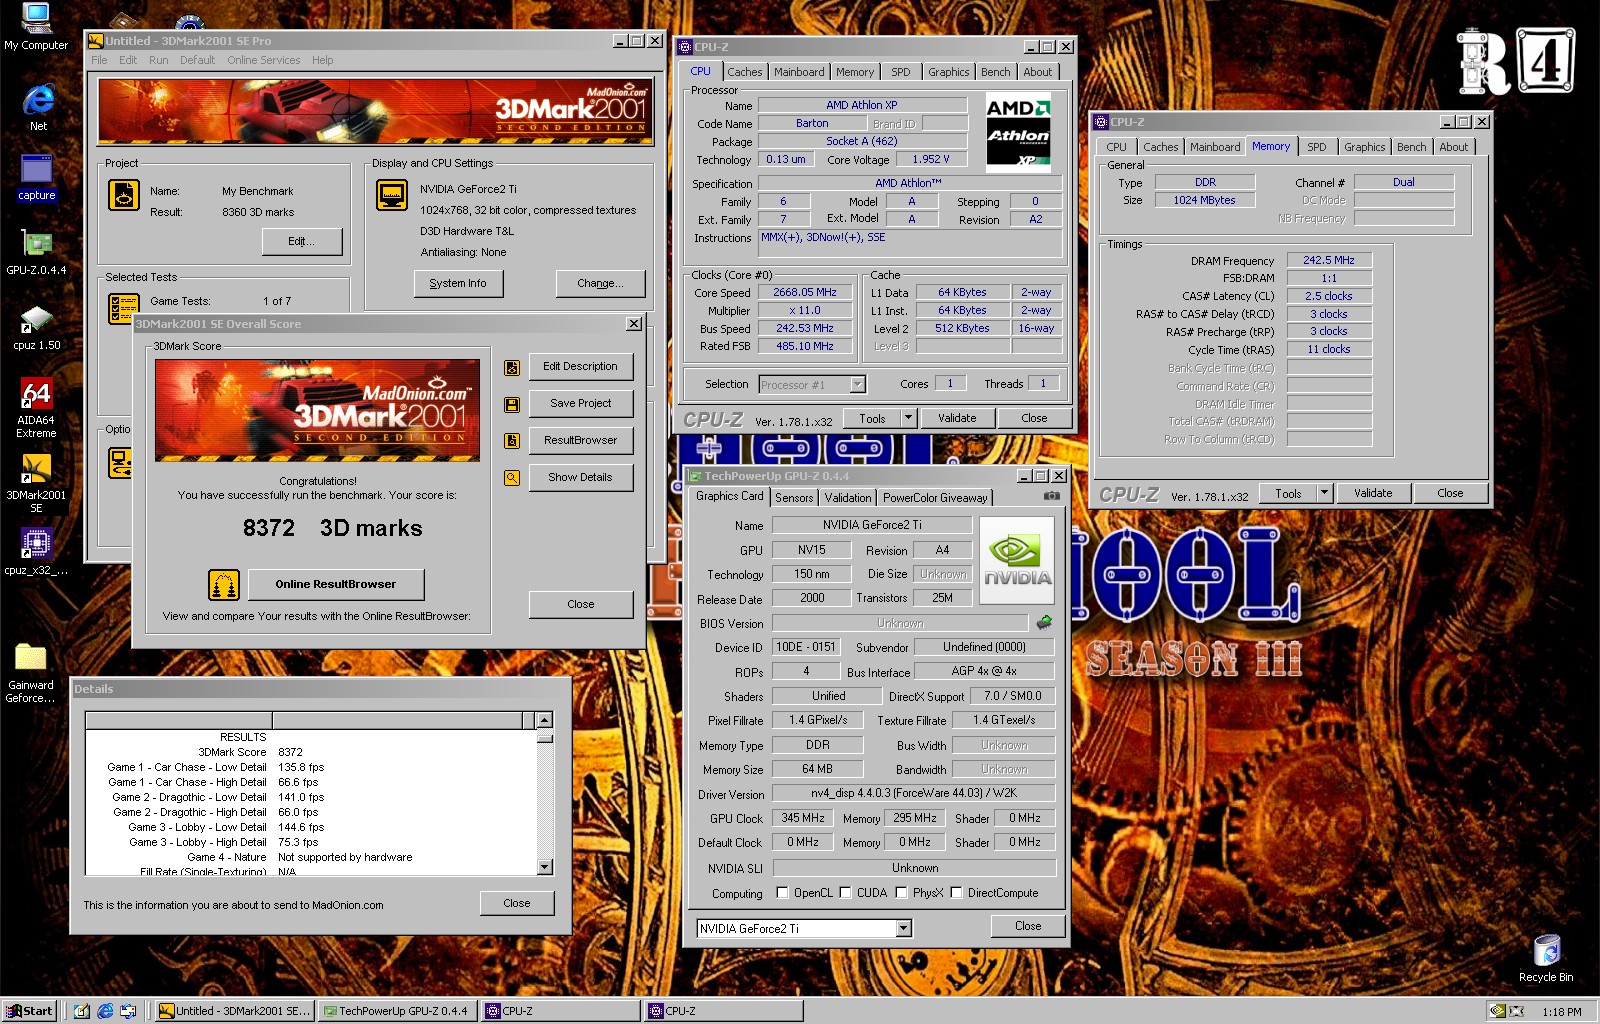This screenshot has width=1600, height=1024.
Task: Click the System Info button
Action: pyautogui.click(x=458, y=284)
